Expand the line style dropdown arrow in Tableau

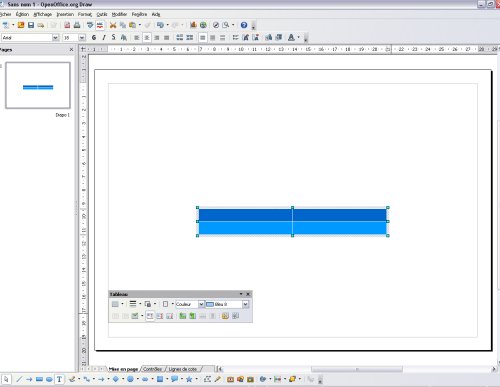tap(140, 304)
